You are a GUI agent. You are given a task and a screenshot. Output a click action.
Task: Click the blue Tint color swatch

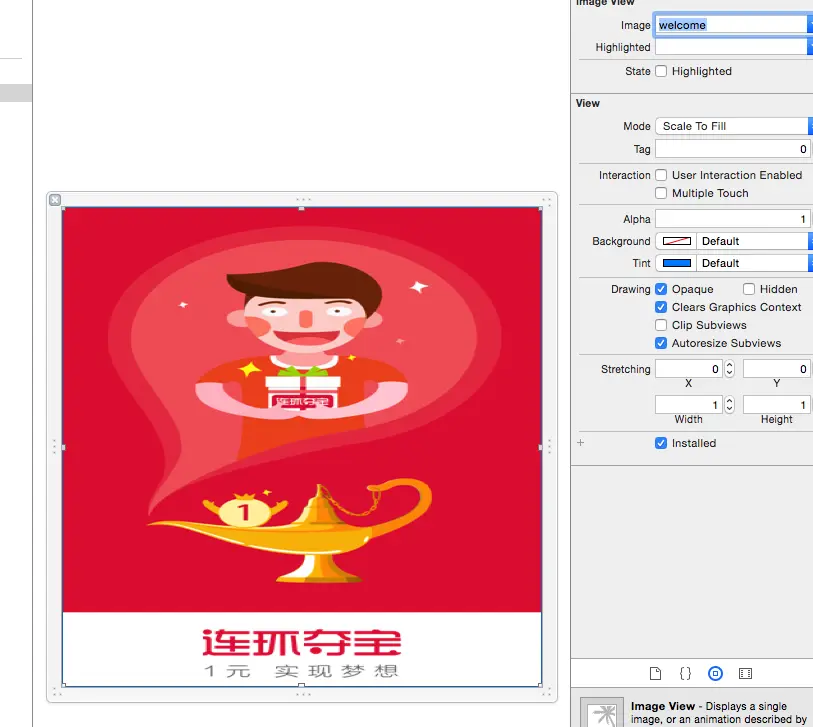[677, 263]
